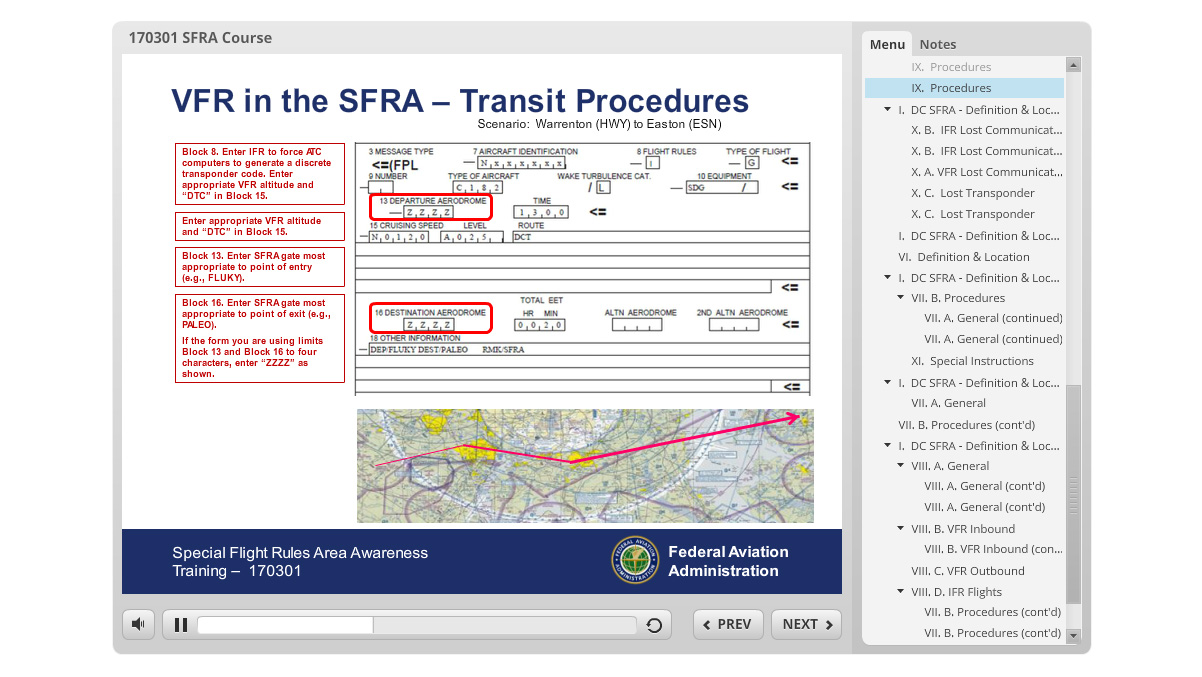
Task: Click the slide heading VFR in the SFRA
Action: (x=460, y=101)
